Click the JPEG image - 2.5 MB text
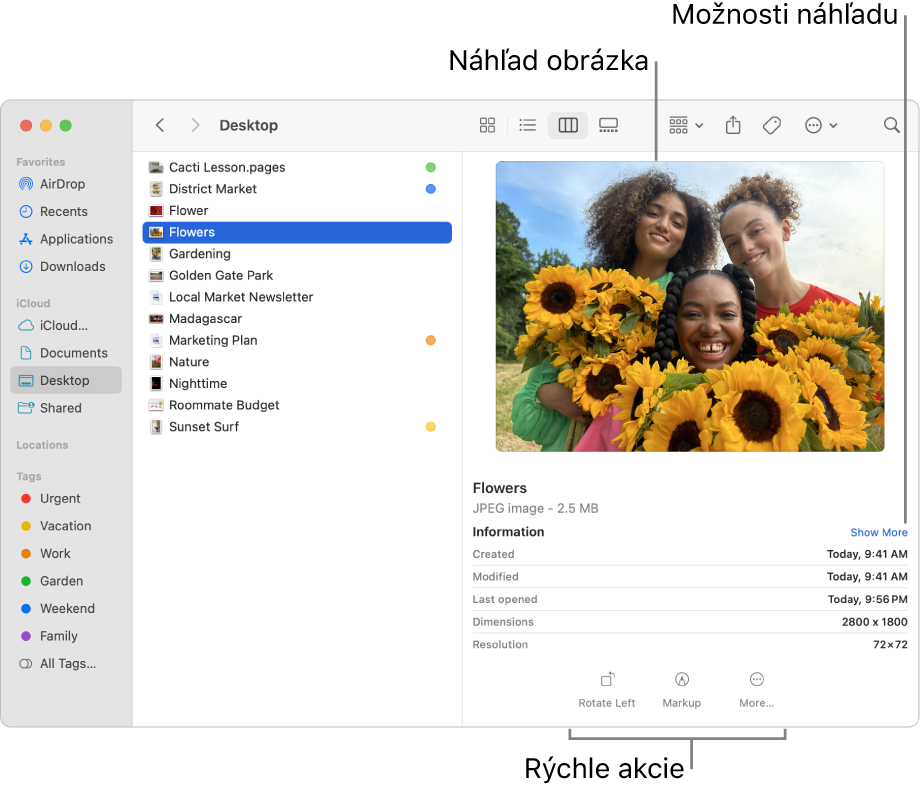This screenshot has width=923, height=790. pyautogui.click(x=535, y=509)
